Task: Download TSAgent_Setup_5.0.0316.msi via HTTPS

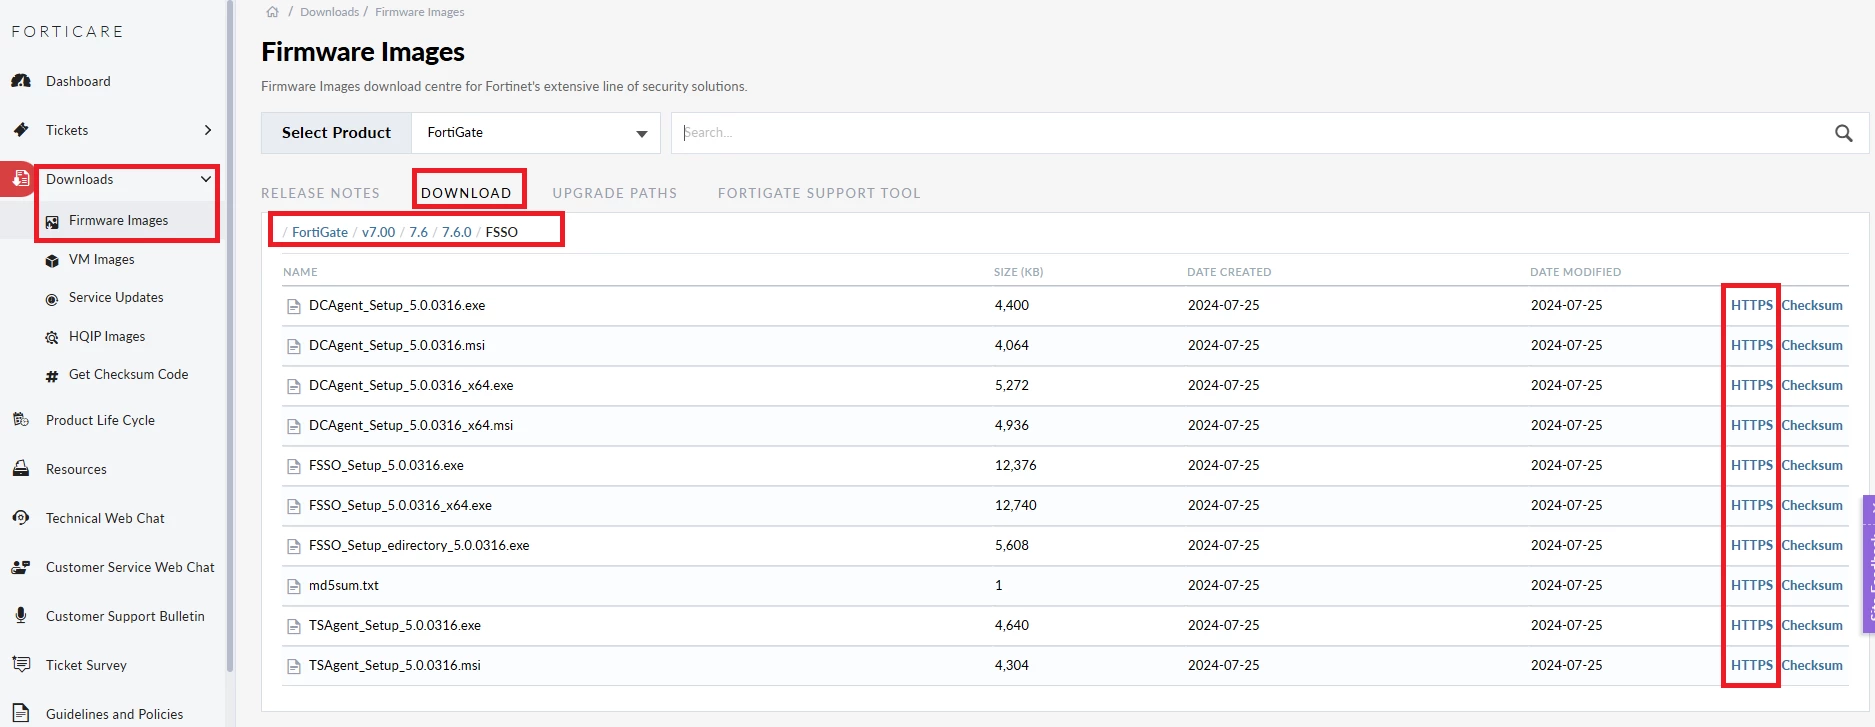Action: (1752, 665)
